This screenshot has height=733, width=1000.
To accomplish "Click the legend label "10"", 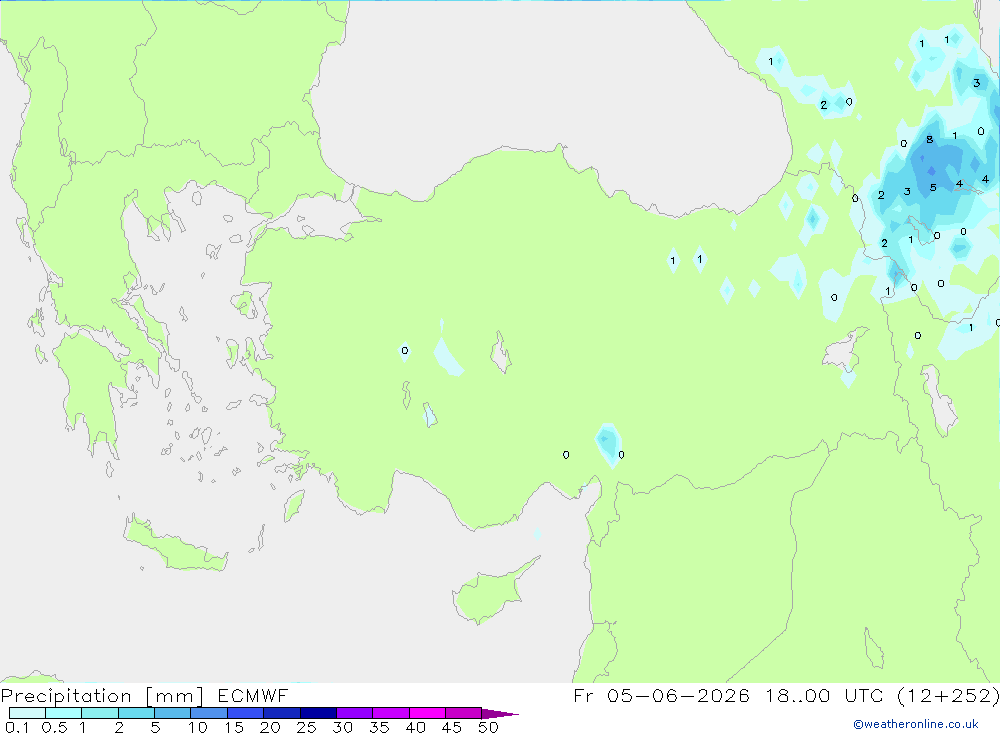I will click(x=198, y=727).
